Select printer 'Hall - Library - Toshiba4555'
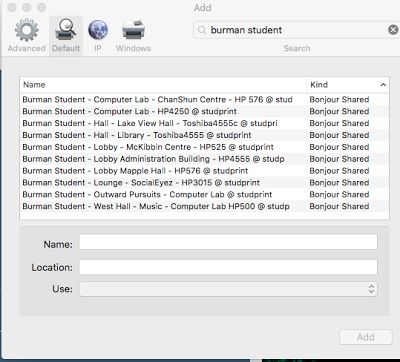 click(204, 135)
